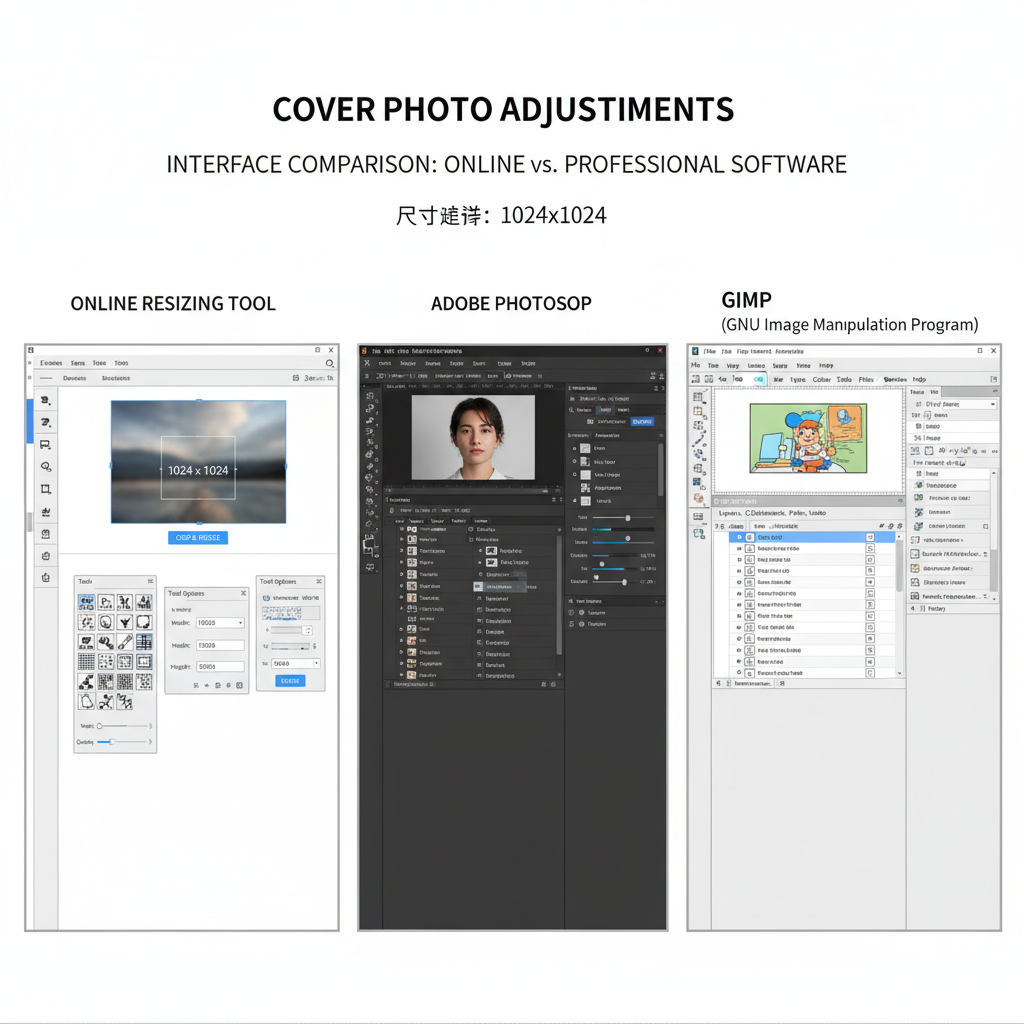The image size is (1024, 1024).
Task: Online tool: open 9000 dropdown in right Tool Options
Action: pos(296,664)
